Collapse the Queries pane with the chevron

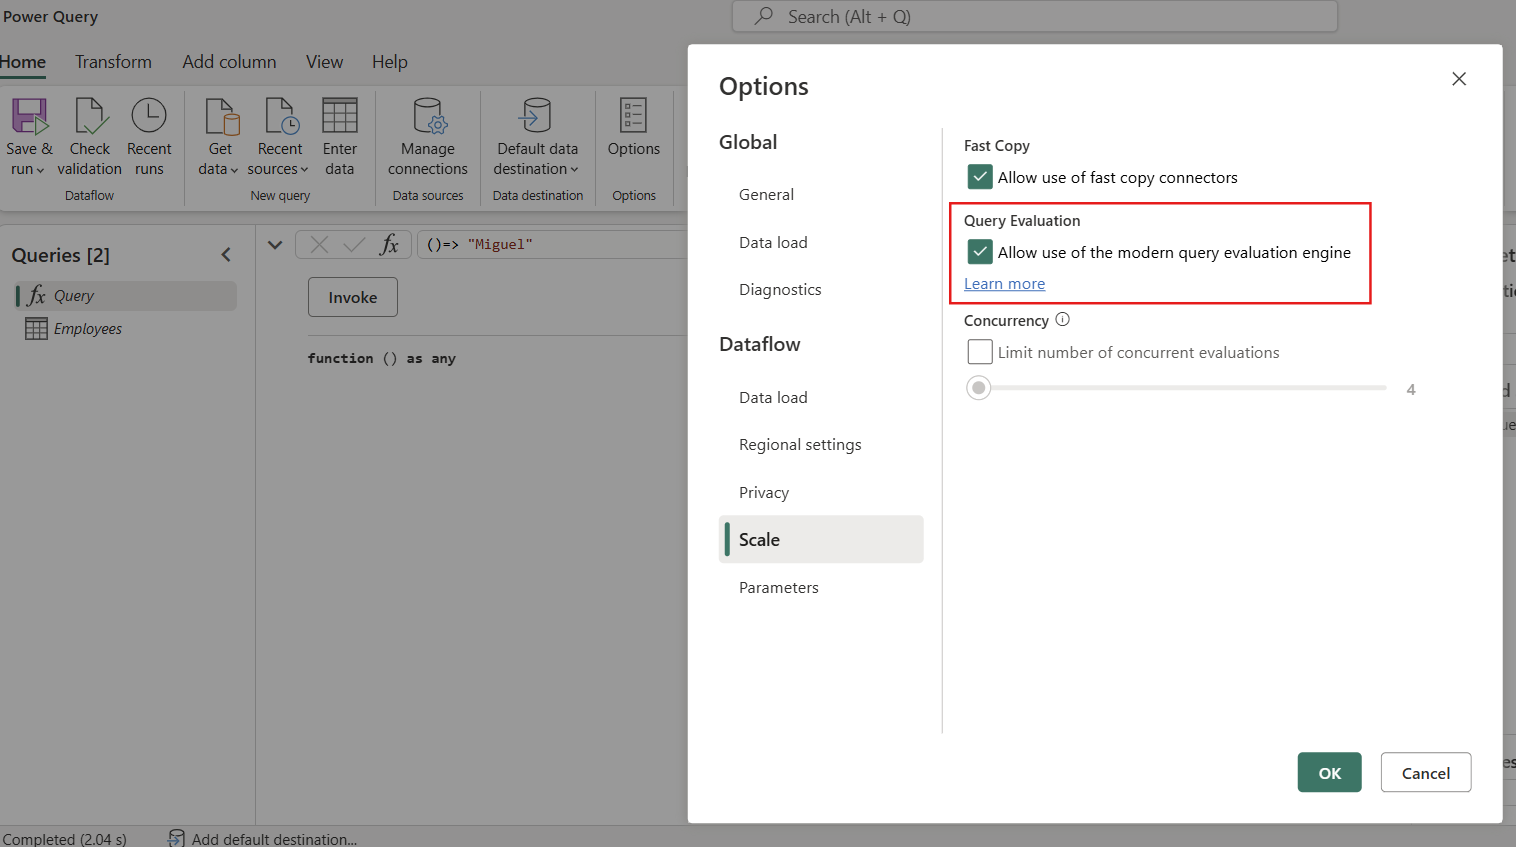226,255
